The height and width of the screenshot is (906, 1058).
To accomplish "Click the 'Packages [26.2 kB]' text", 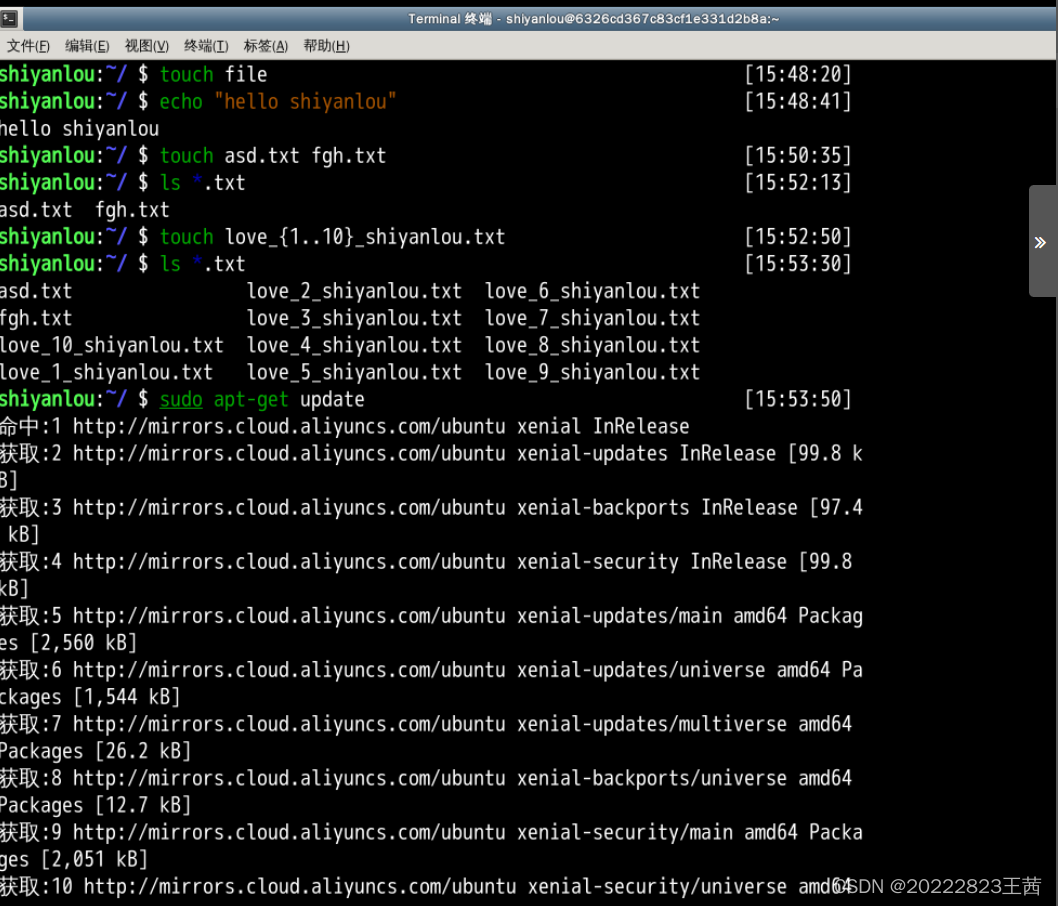I will (95, 752).
